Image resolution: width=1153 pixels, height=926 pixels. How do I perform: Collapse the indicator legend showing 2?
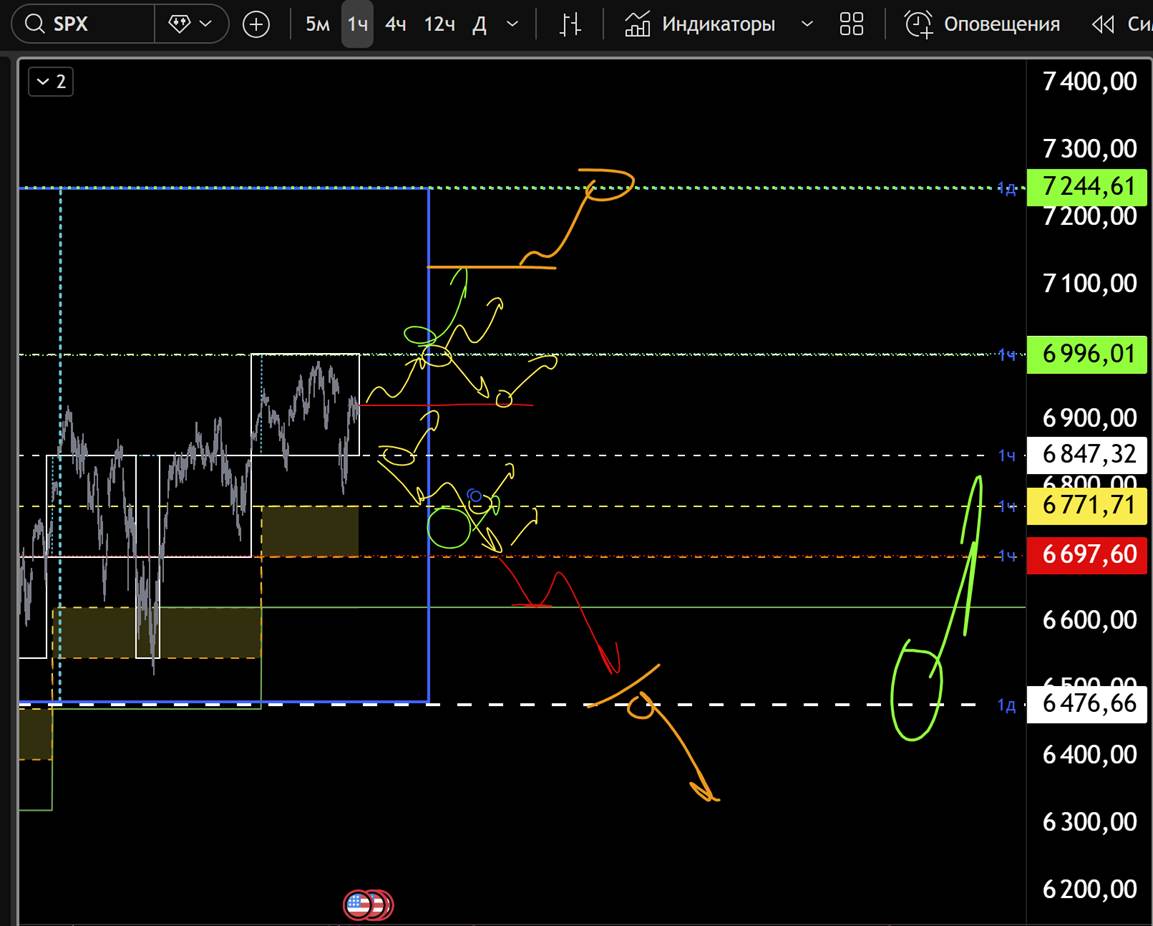(x=50, y=82)
